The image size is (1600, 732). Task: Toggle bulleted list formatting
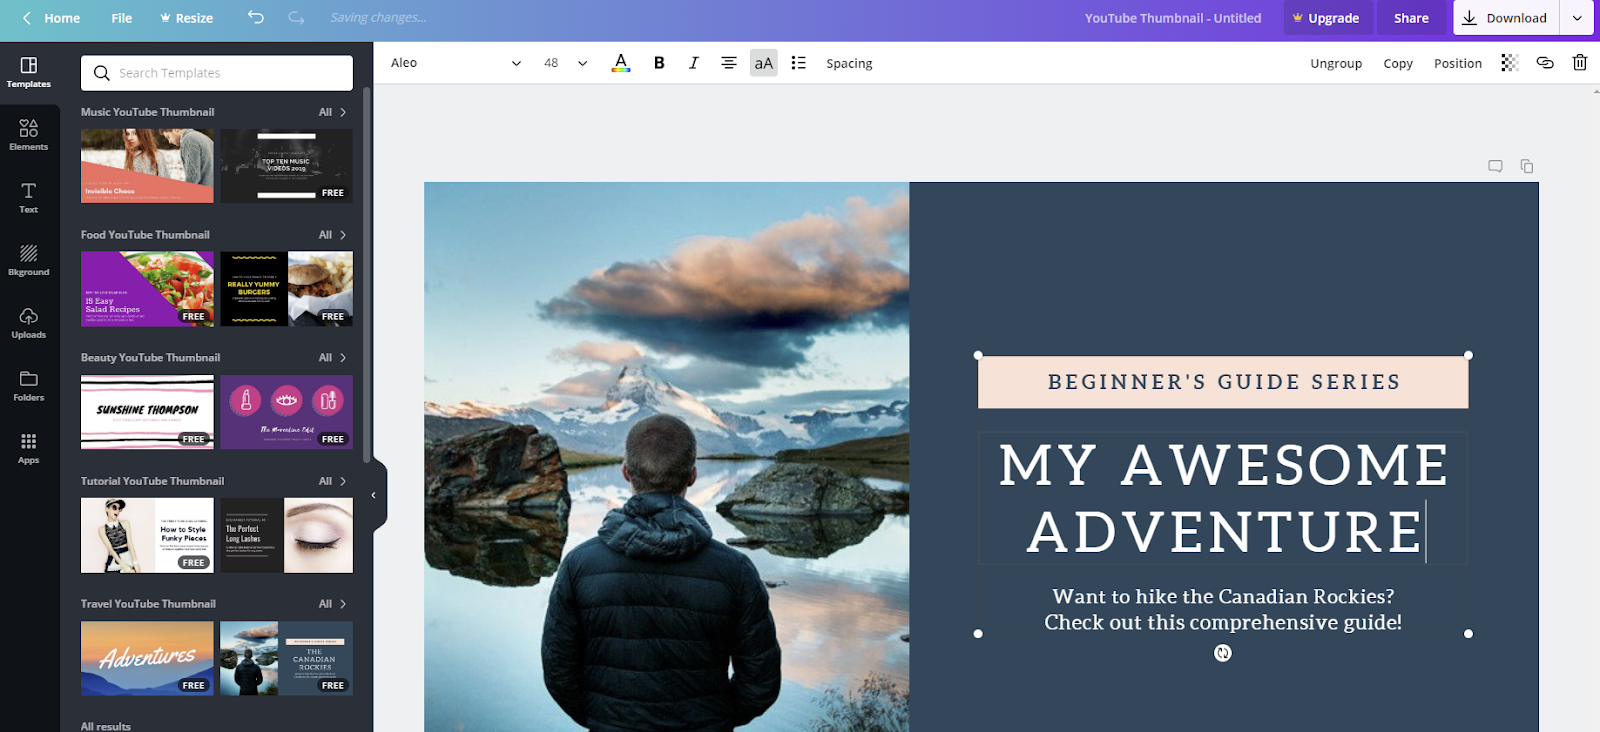coord(798,63)
